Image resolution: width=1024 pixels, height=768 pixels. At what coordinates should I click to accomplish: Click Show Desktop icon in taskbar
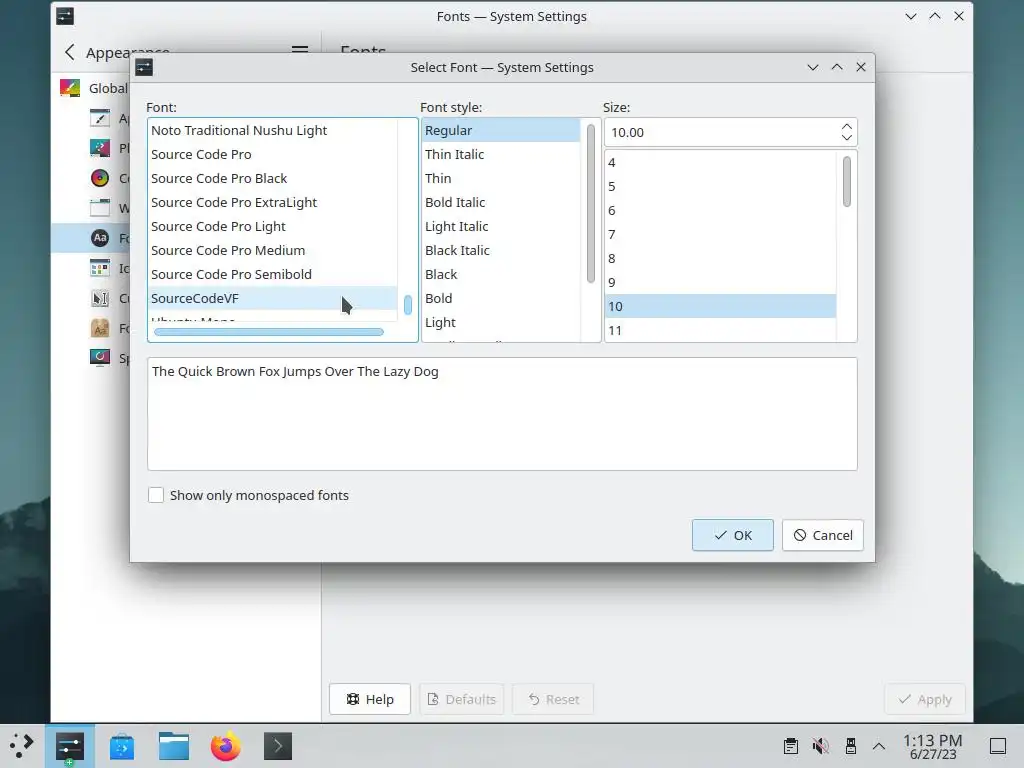[x=998, y=746]
